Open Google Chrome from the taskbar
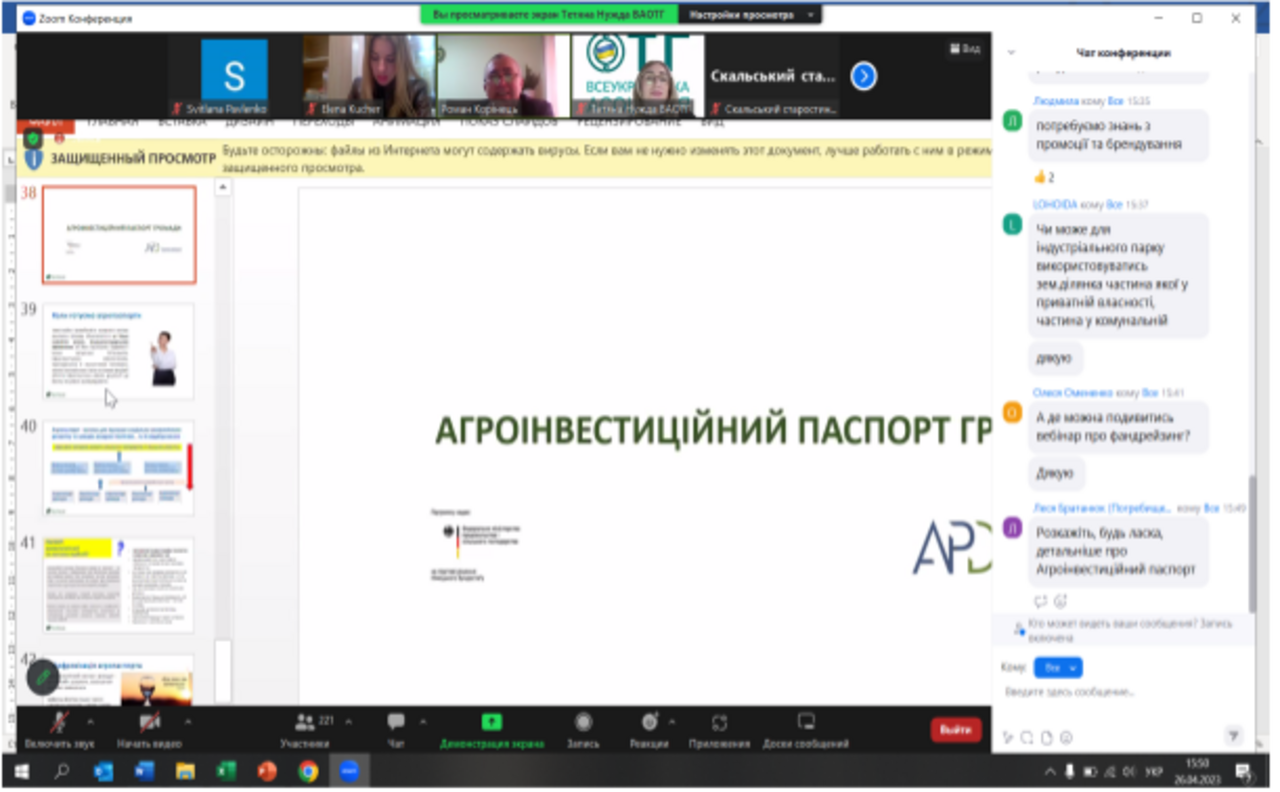This screenshot has height=792, width=1280. coord(308,772)
